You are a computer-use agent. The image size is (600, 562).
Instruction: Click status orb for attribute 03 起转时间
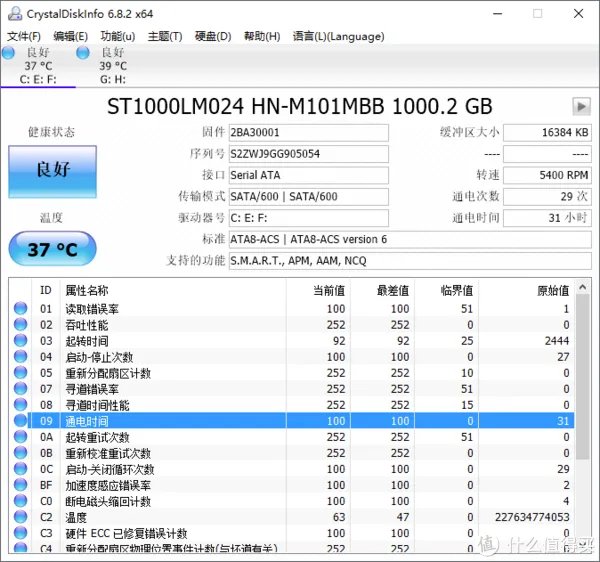click(x=21, y=340)
